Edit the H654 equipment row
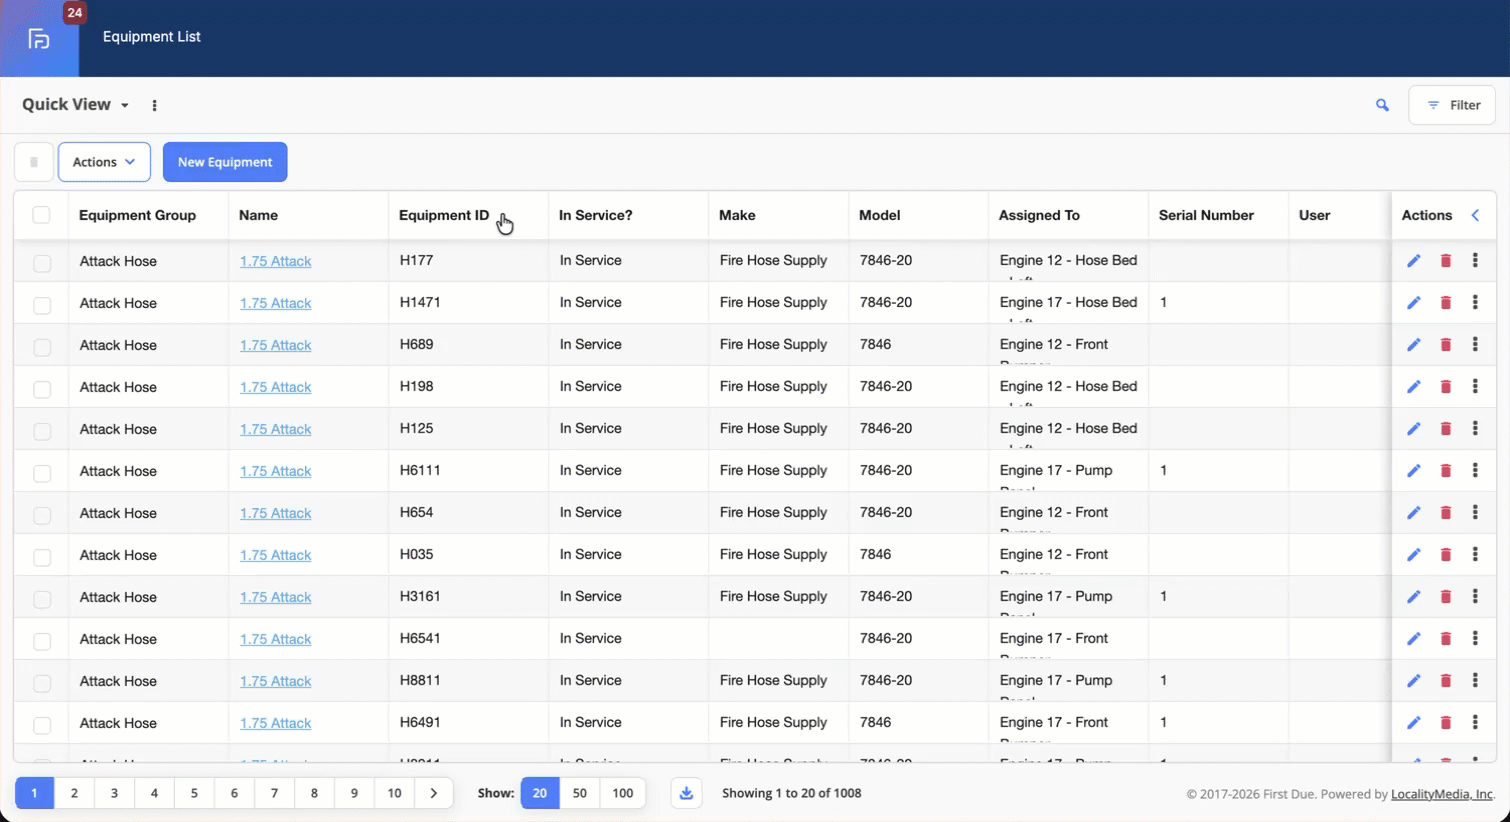The height and width of the screenshot is (822, 1510). point(1413,513)
